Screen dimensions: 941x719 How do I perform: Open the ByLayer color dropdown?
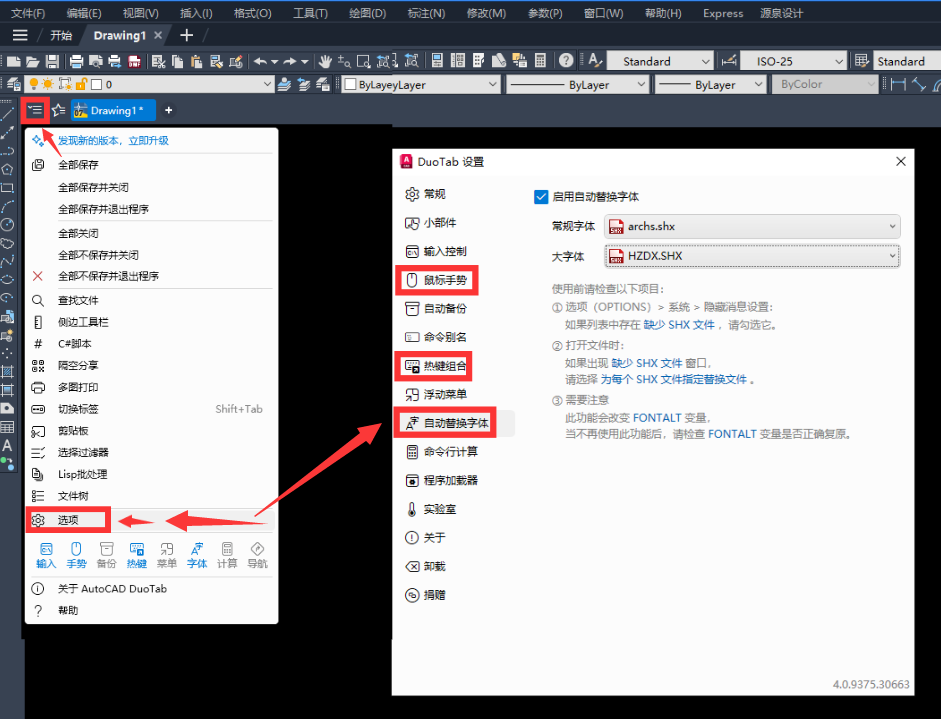pyautogui.click(x=421, y=85)
